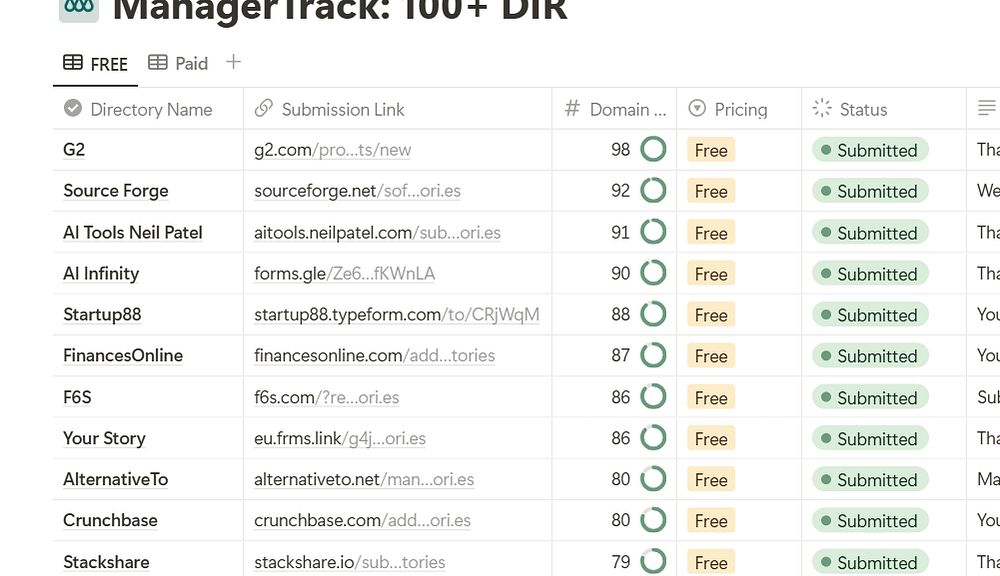The height and width of the screenshot is (576, 1000).
Task: Open Submitted status dropdown for Source Forge
Action: pyautogui.click(x=870, y=191)
